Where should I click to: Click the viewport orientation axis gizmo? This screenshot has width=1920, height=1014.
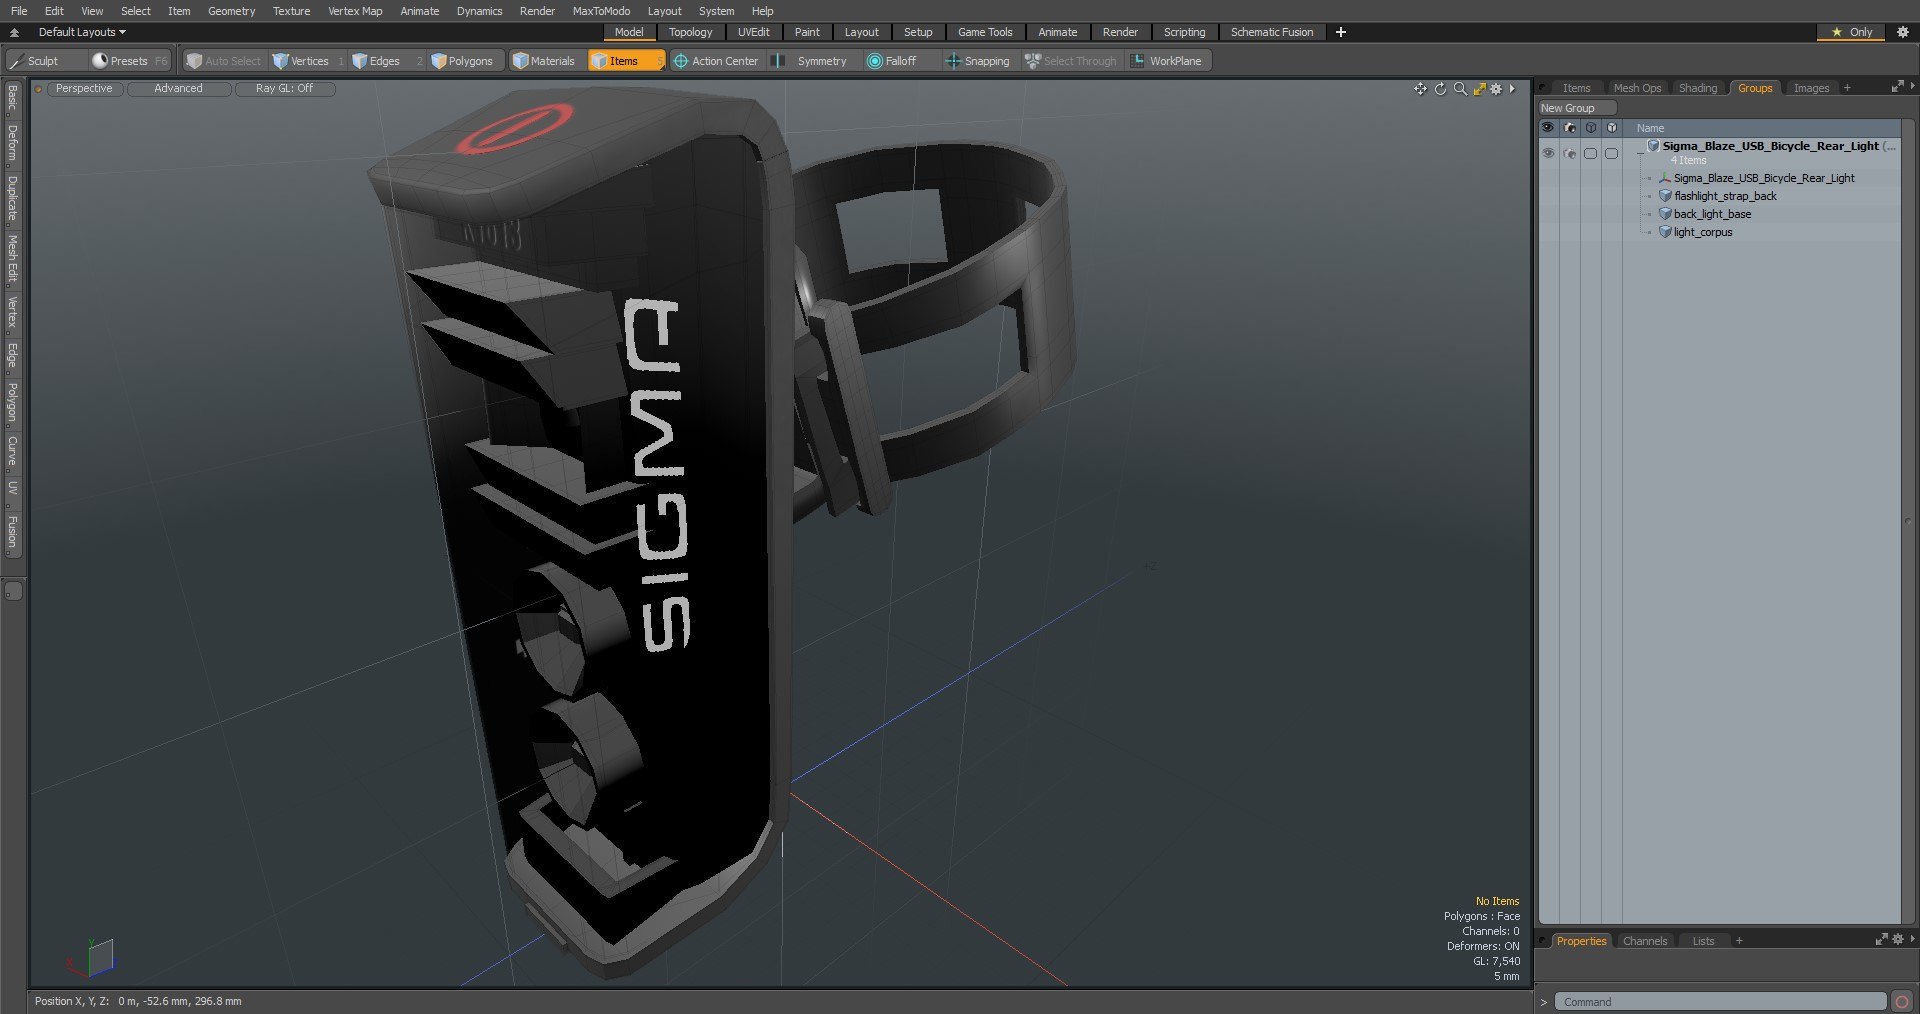click(x=92, y=958)
